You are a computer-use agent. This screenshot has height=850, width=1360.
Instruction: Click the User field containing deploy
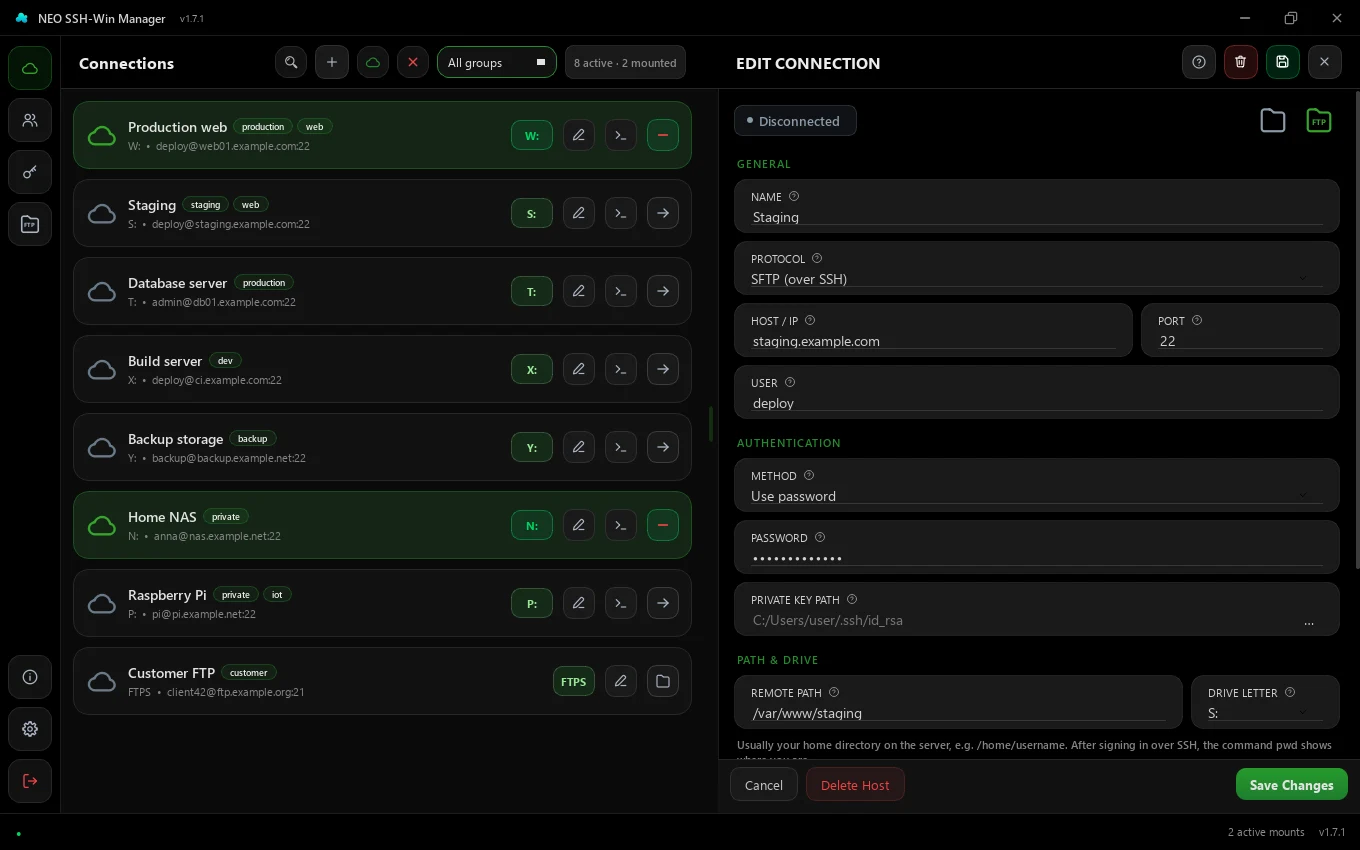click(x=1037, y=392)
